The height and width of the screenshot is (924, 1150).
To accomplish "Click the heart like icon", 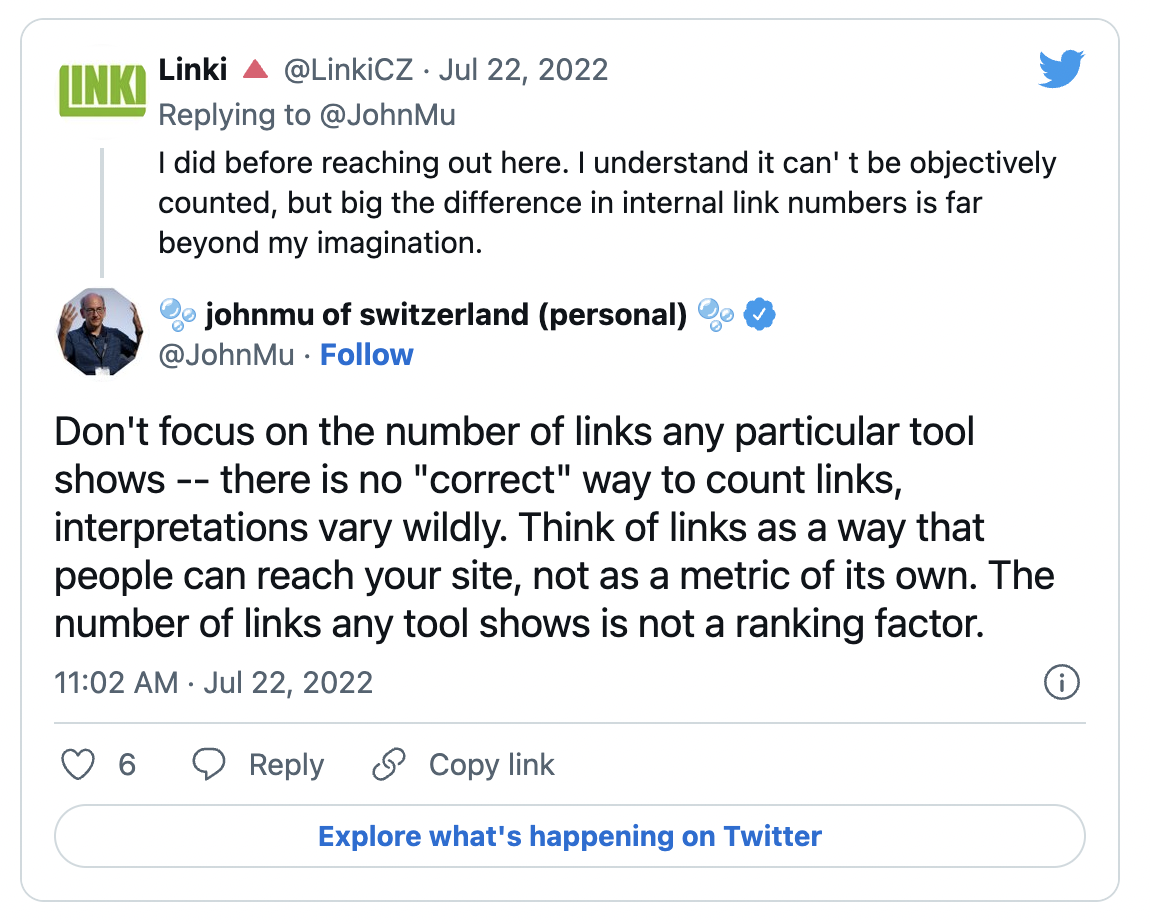I will click(79, 765).
